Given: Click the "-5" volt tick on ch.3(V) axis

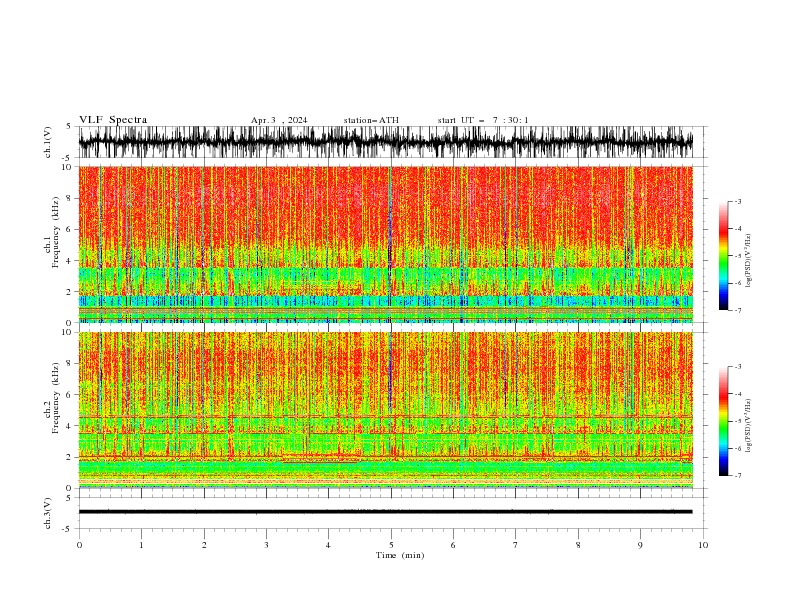Looking at the screenshot, I should point(68,529).
